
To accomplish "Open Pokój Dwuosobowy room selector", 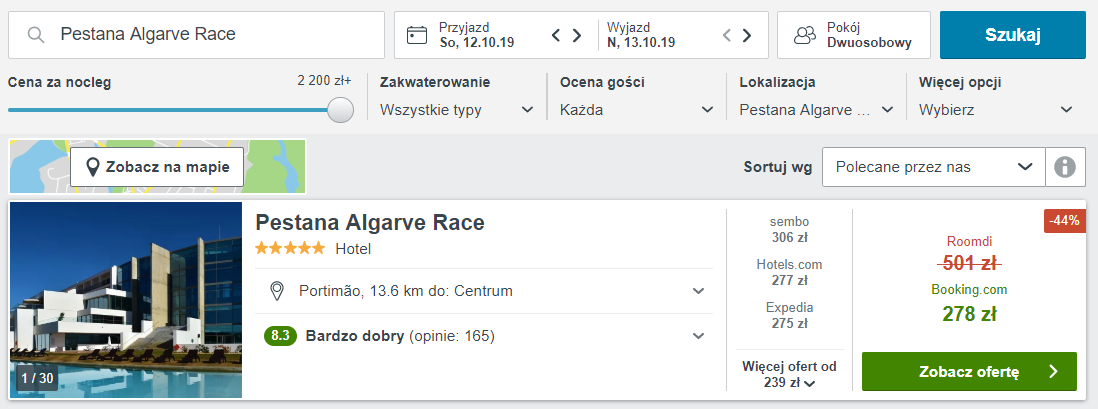I will click(x=854, y=35).
